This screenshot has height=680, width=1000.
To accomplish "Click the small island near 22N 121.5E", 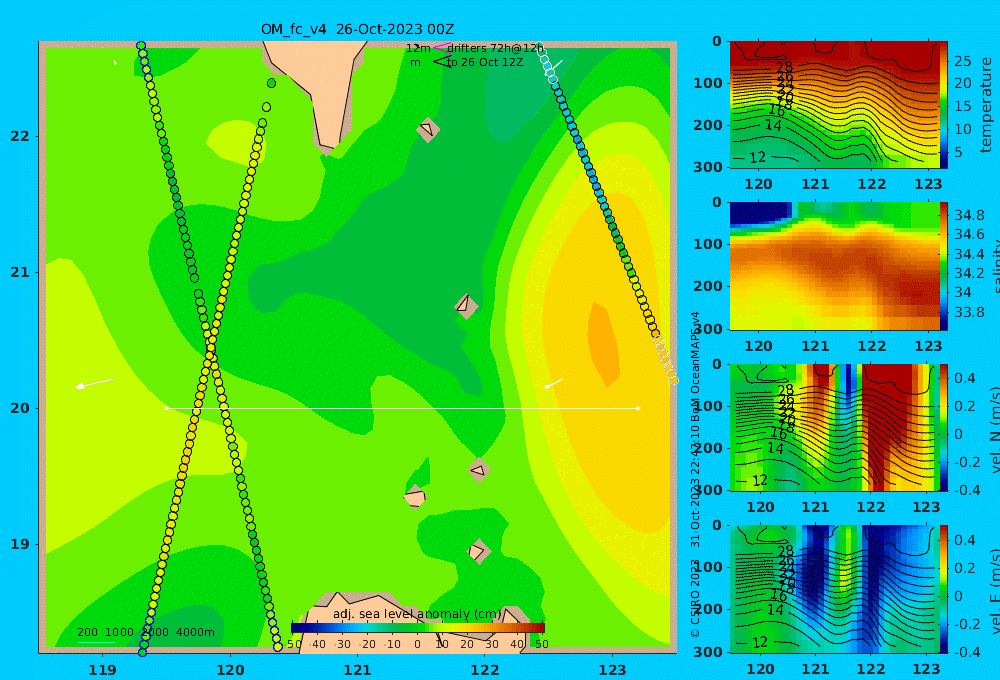I will tap(428, 129).
